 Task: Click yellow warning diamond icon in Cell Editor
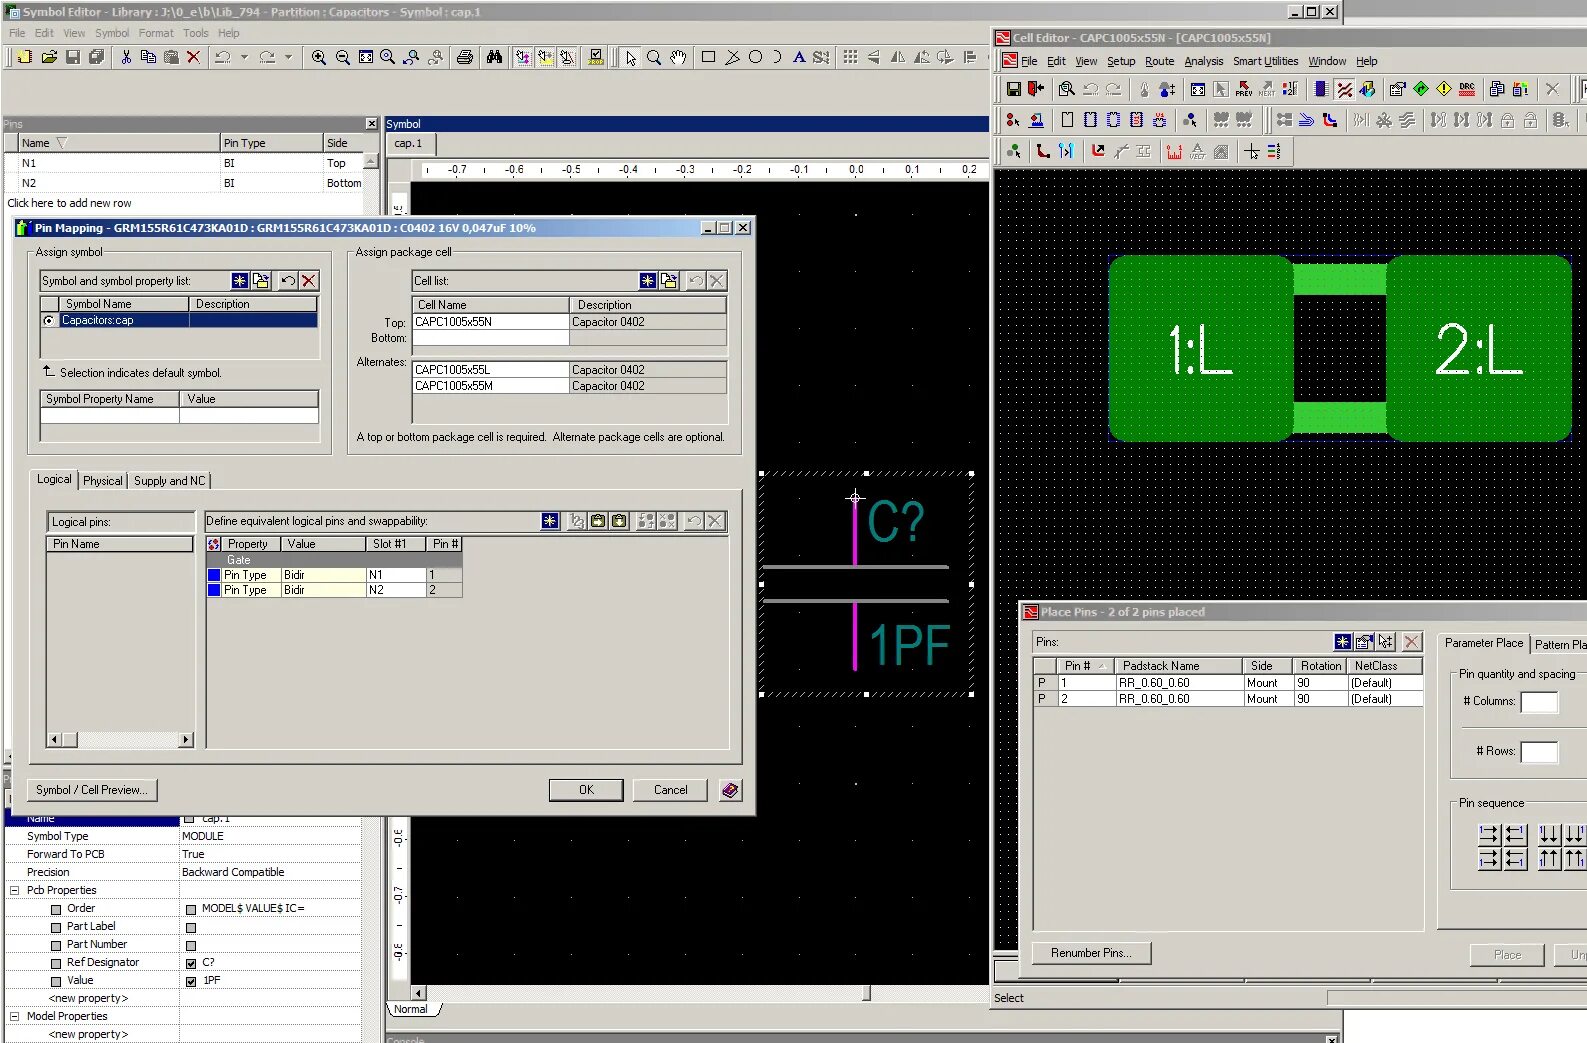click(1444, 89)
